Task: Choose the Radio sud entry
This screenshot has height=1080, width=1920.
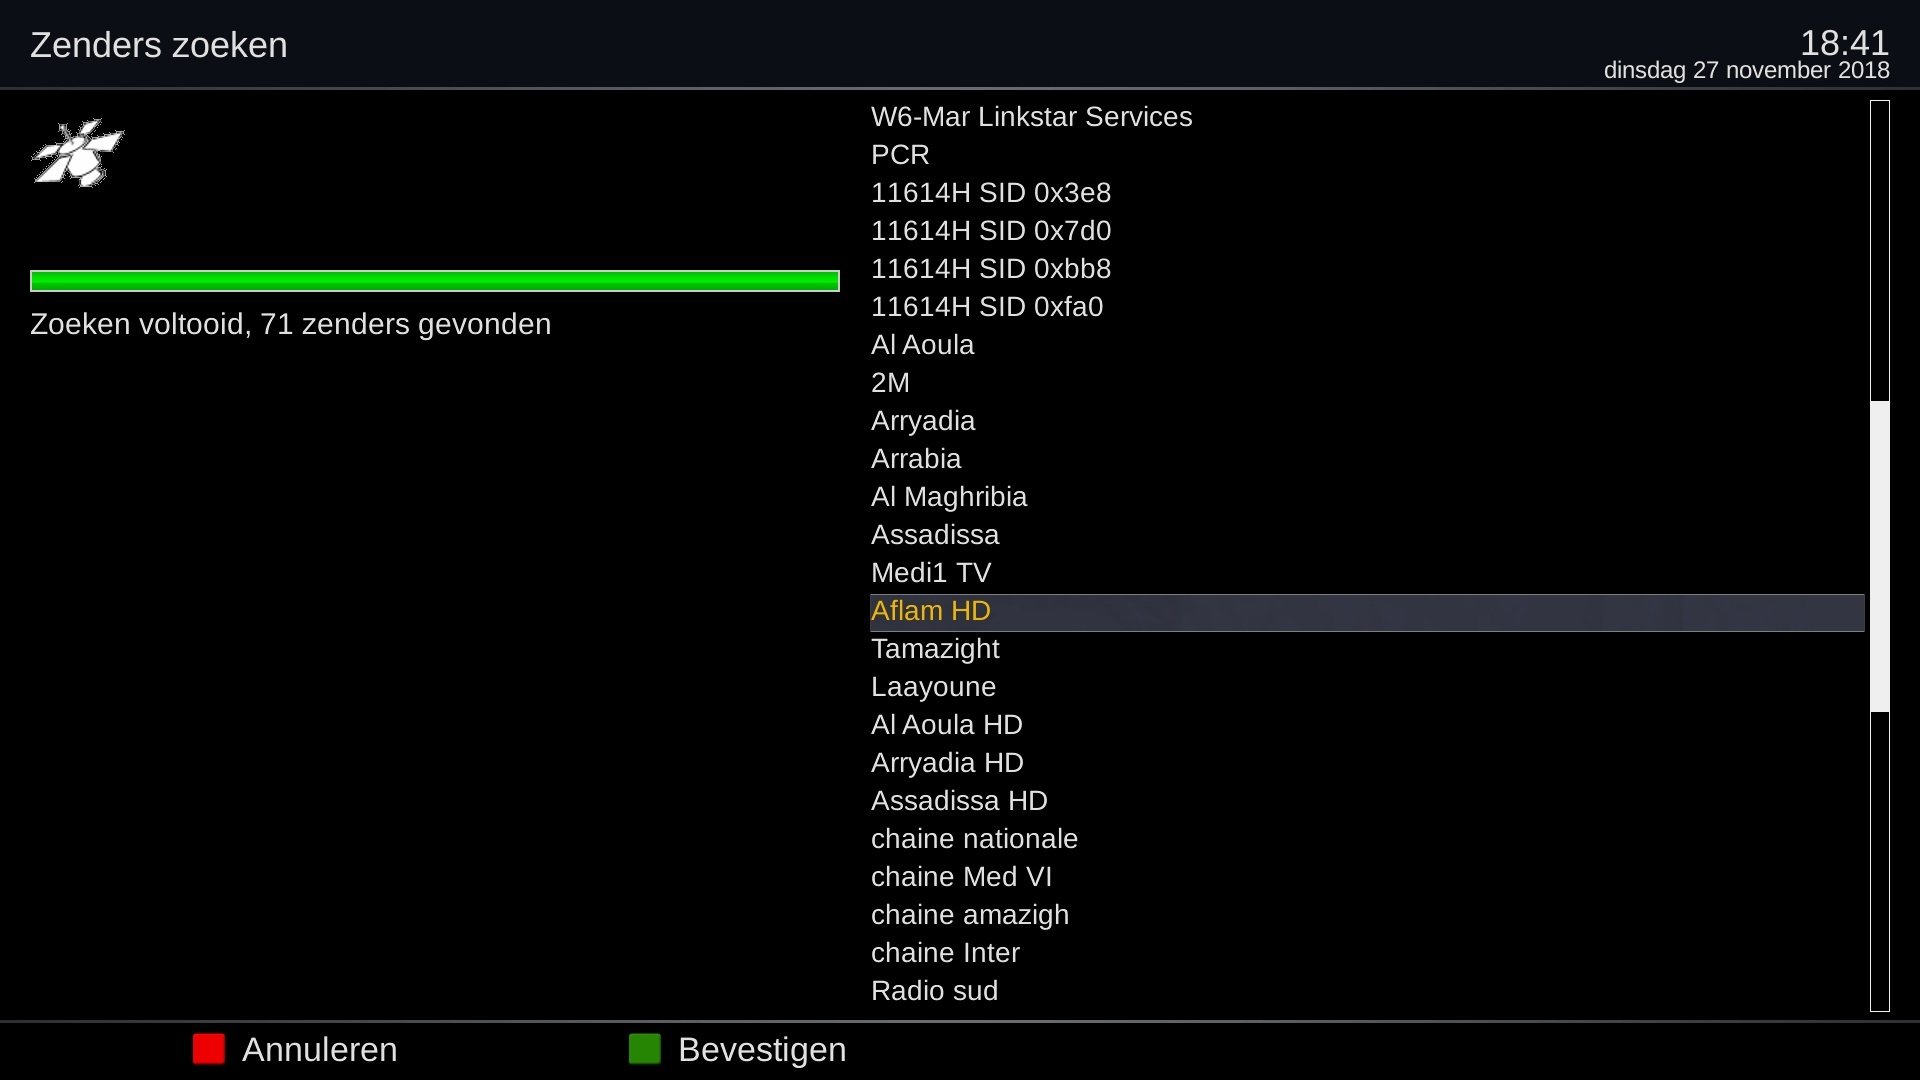Action: [934, 991]
